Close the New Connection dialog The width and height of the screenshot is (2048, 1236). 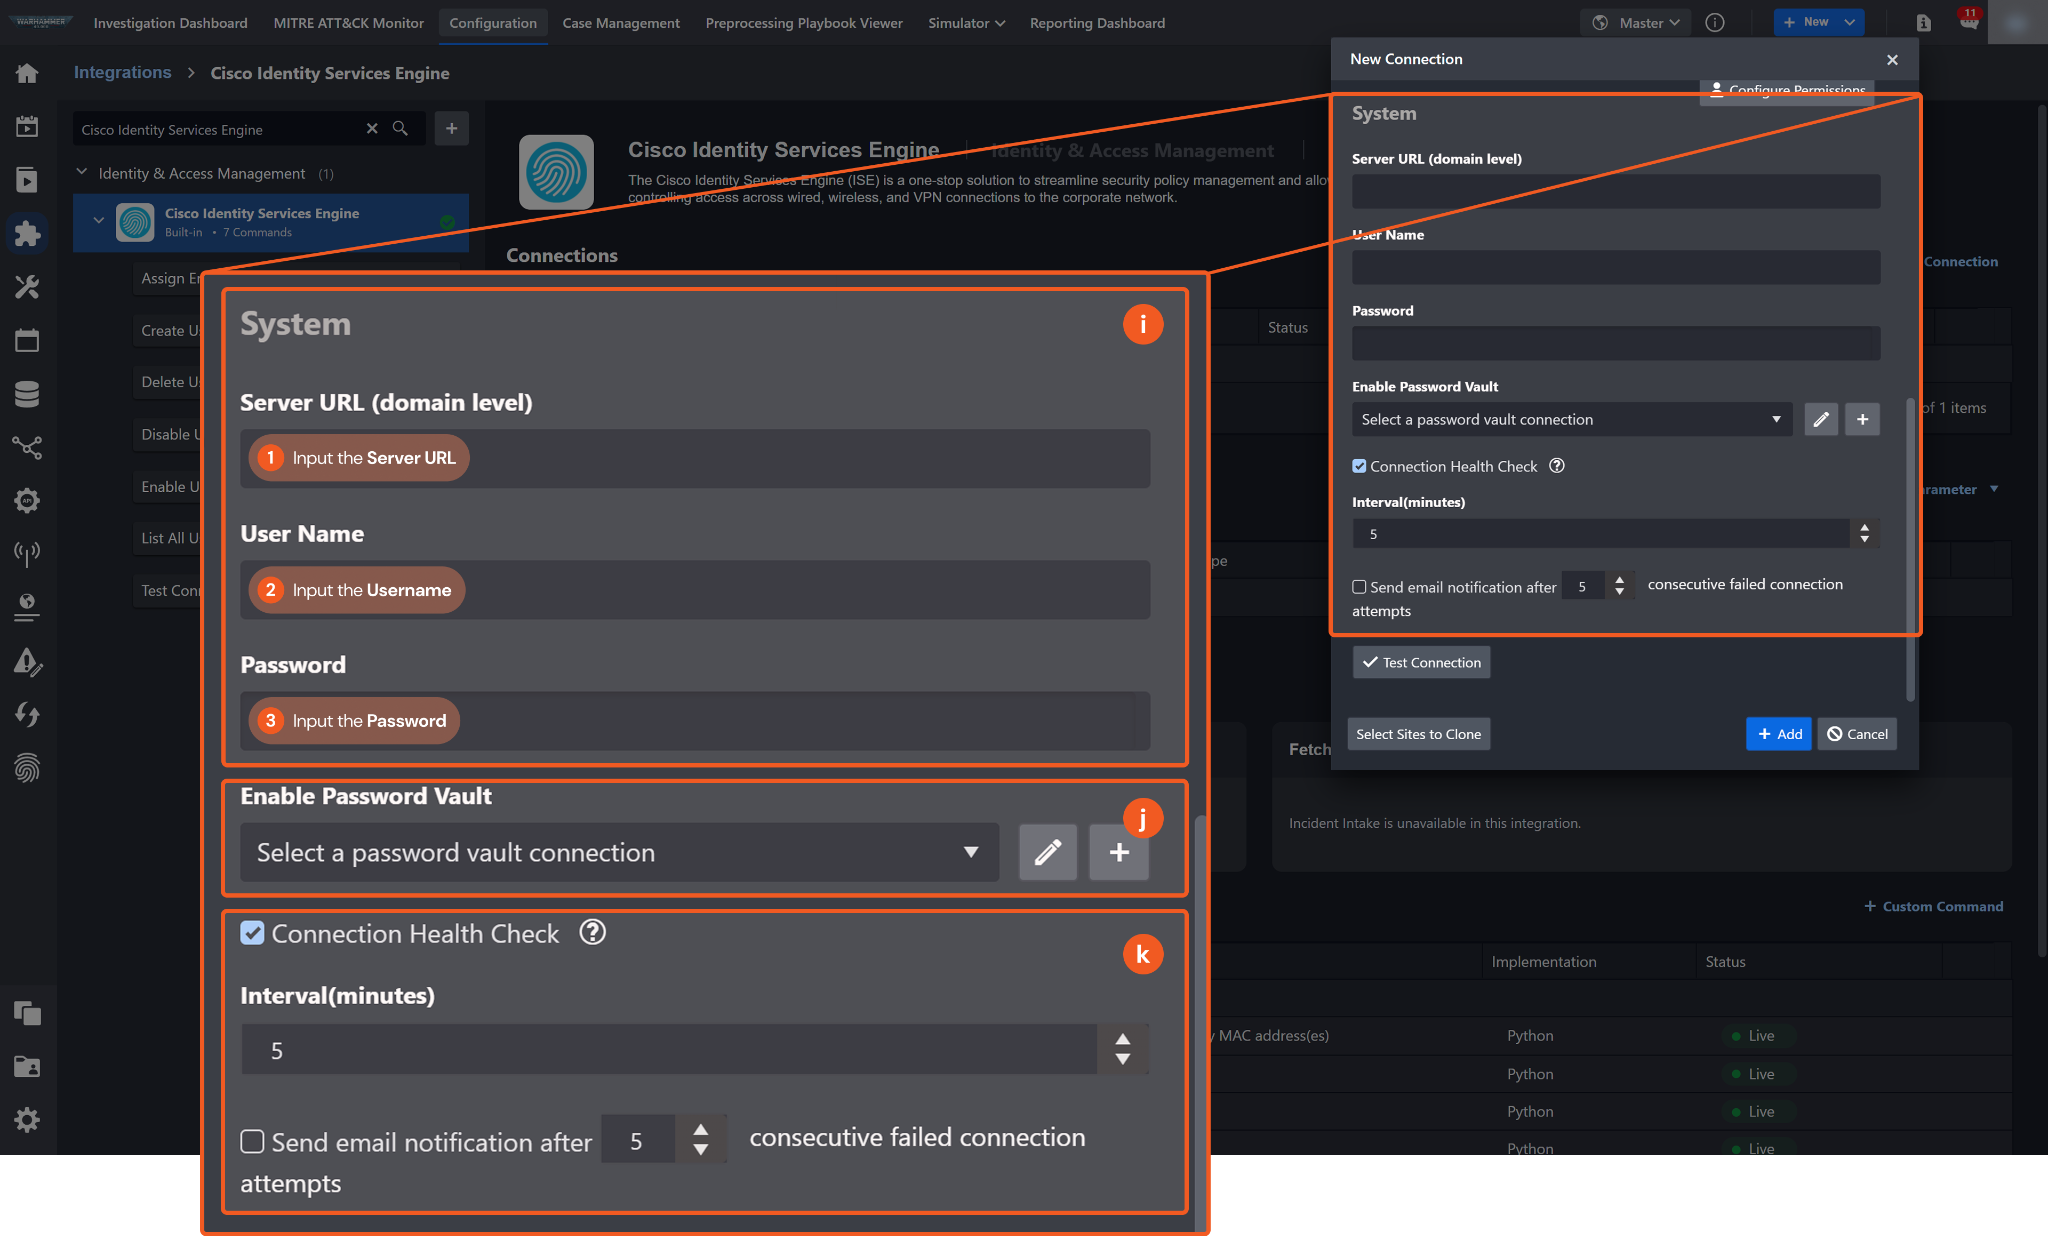tap(1892, 60)
